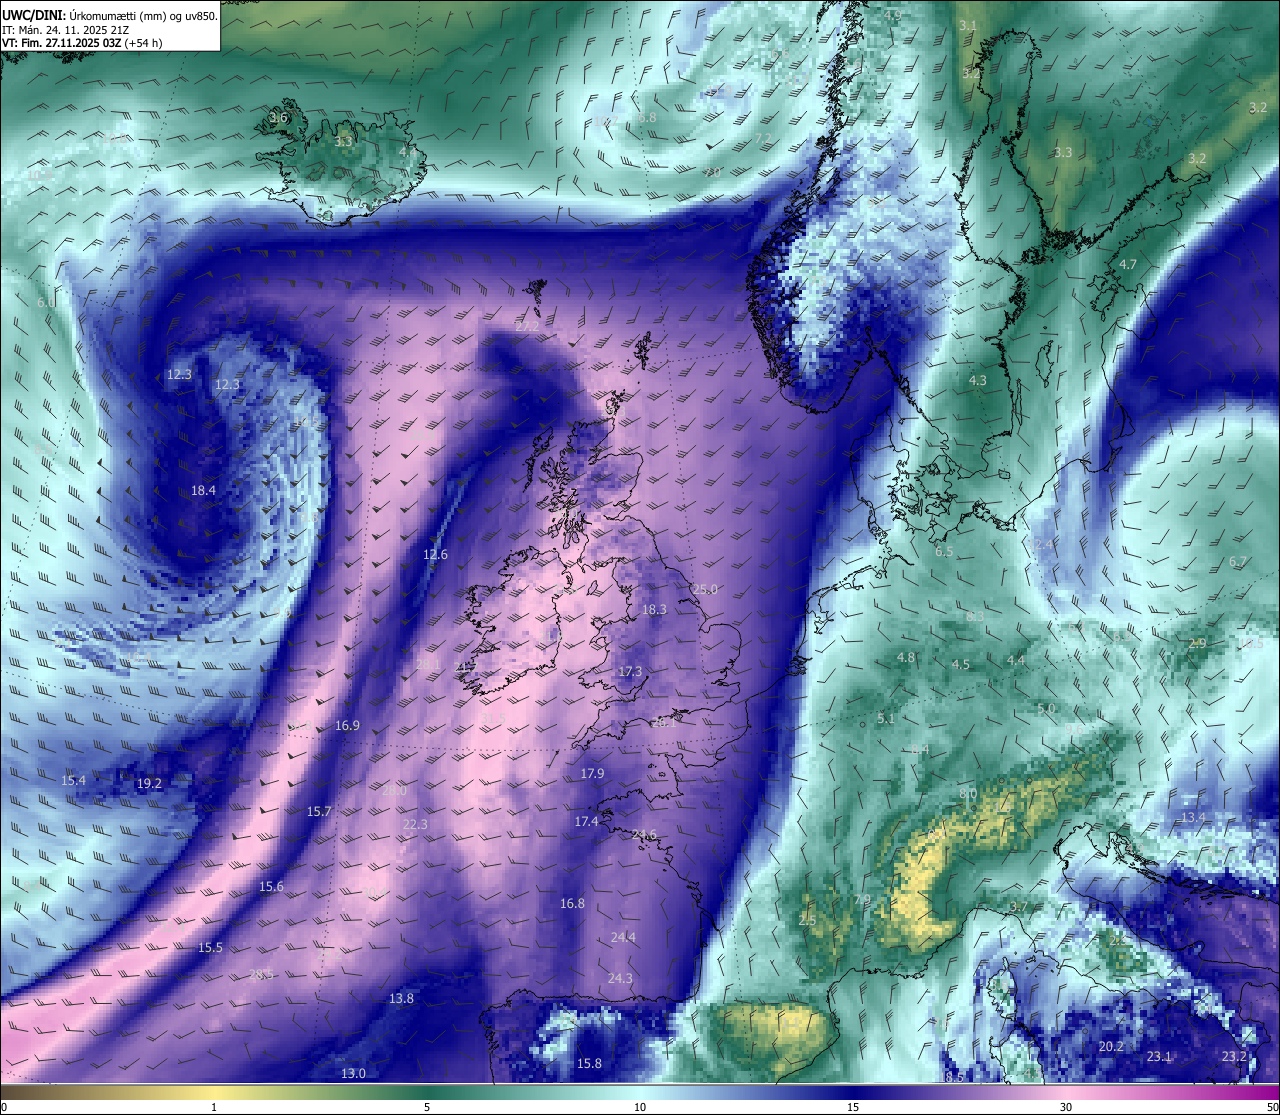This screenshot has height=1115, width=1280.
Task: Click the 17.4 map value
Action: [586, 821]
